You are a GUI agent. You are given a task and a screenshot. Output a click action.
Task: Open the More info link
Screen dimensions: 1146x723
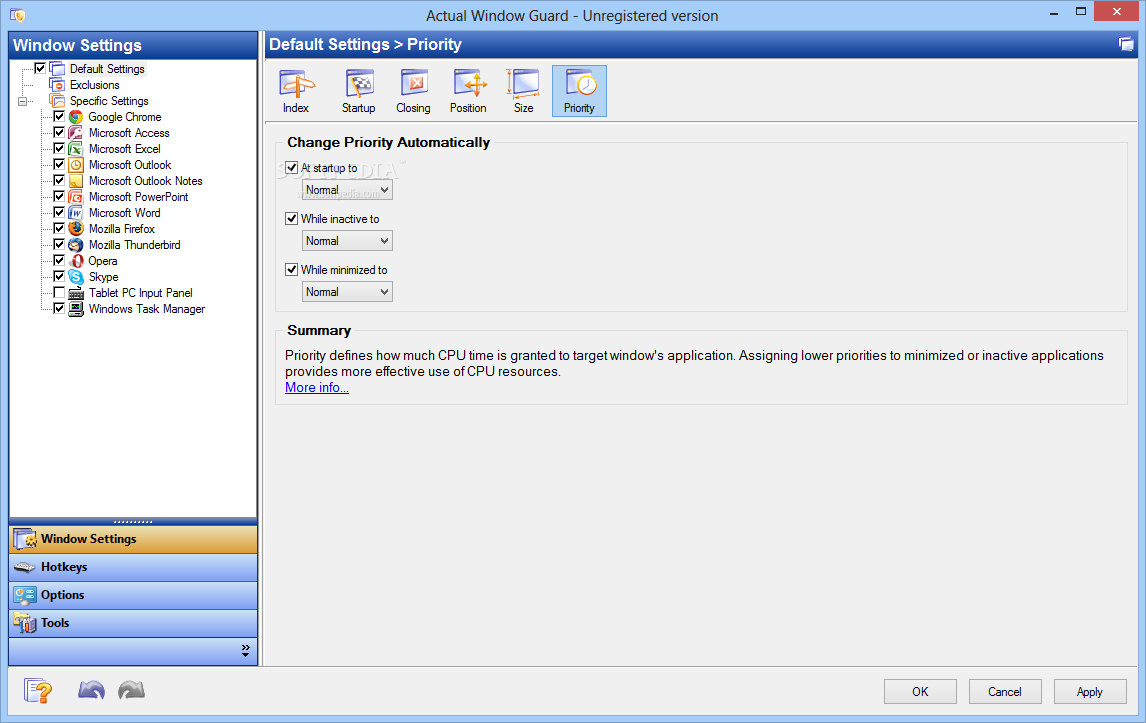click(316, 388)
